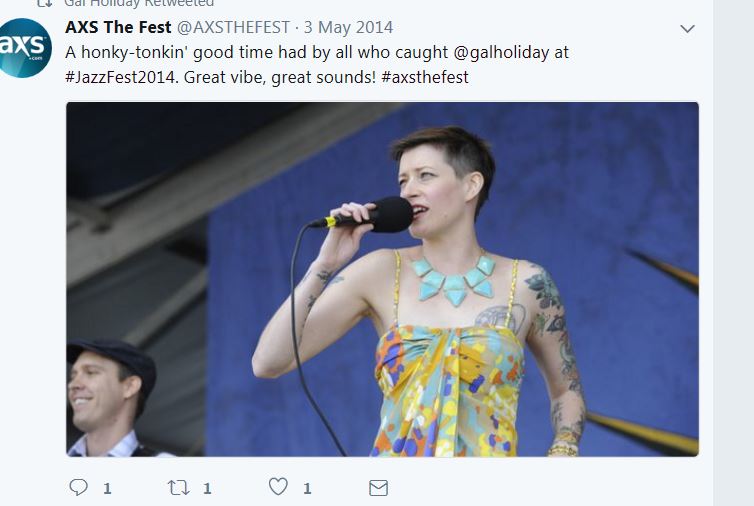Expand the tweet options chevron menu
Viewport: 754px width, 506px height.
tap(687, 29)
